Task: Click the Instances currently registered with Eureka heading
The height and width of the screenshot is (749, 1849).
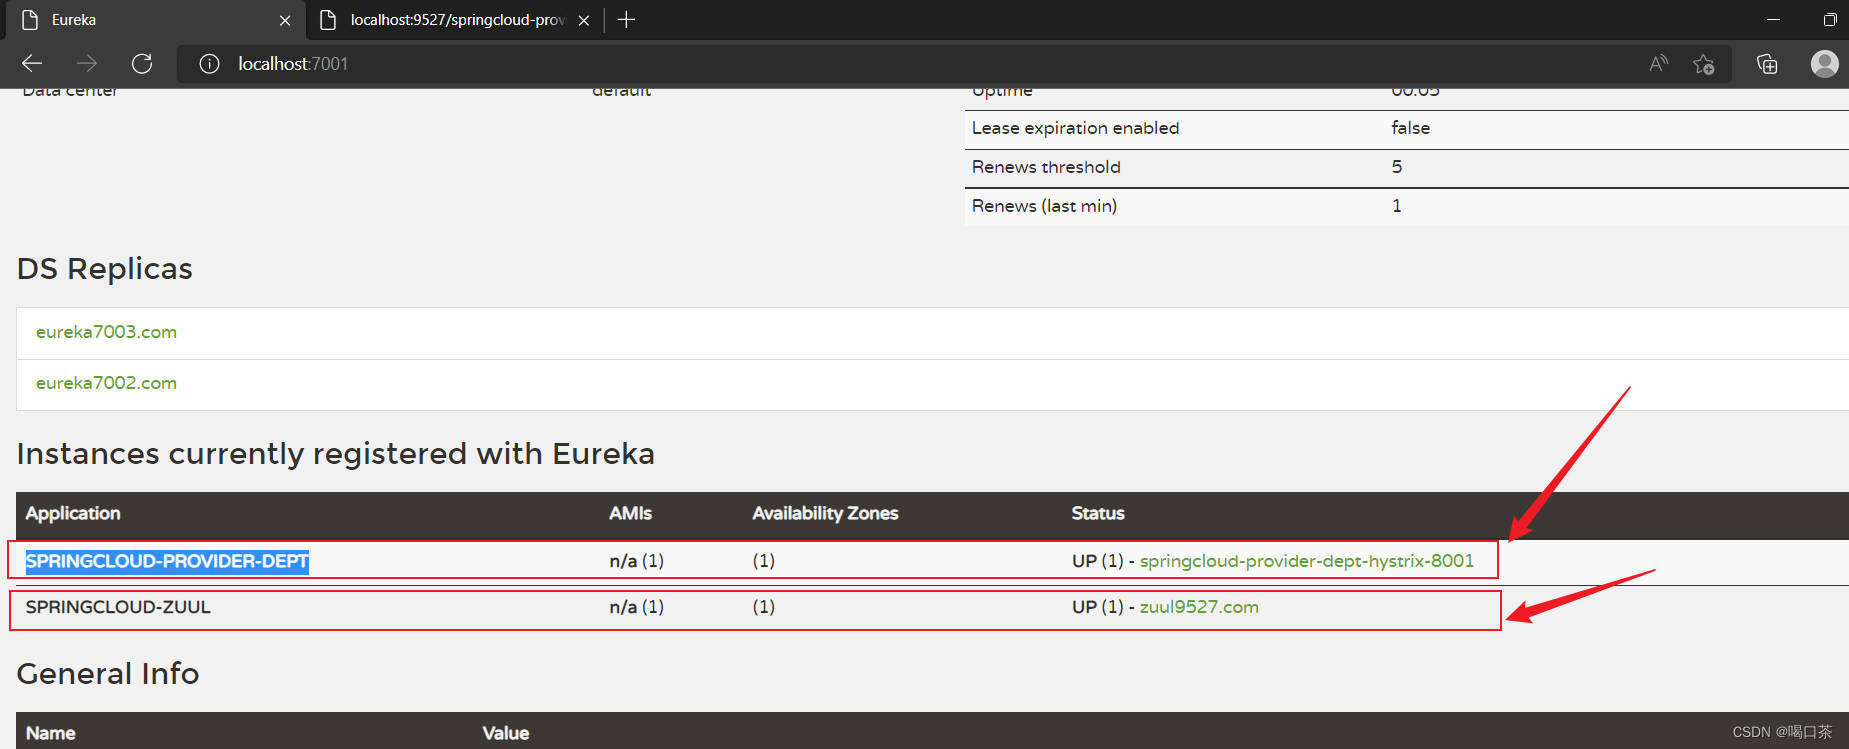Action: tap(335, 454)
